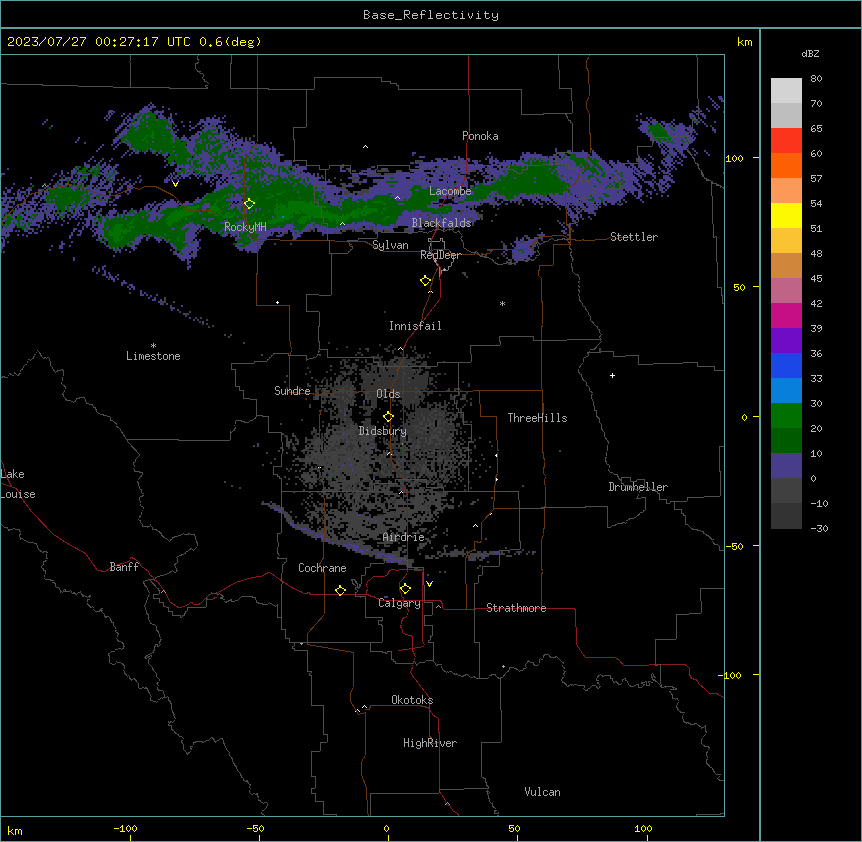The width and height of the screenshot is (862, 842).
Task: Select the red 60–65 dBZ legend swatch
Action: tap(786, 141)
